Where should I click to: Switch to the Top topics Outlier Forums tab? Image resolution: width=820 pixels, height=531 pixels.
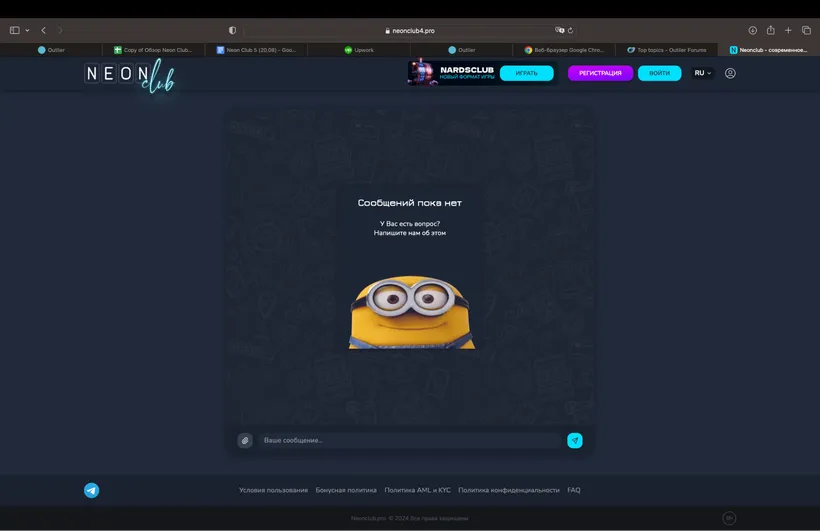666,49
